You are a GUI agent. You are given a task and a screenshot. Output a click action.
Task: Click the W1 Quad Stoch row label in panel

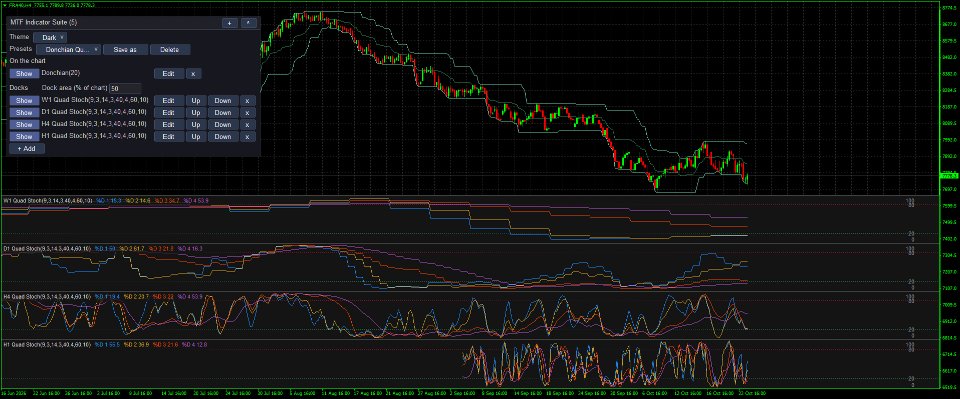pos(94,100)
